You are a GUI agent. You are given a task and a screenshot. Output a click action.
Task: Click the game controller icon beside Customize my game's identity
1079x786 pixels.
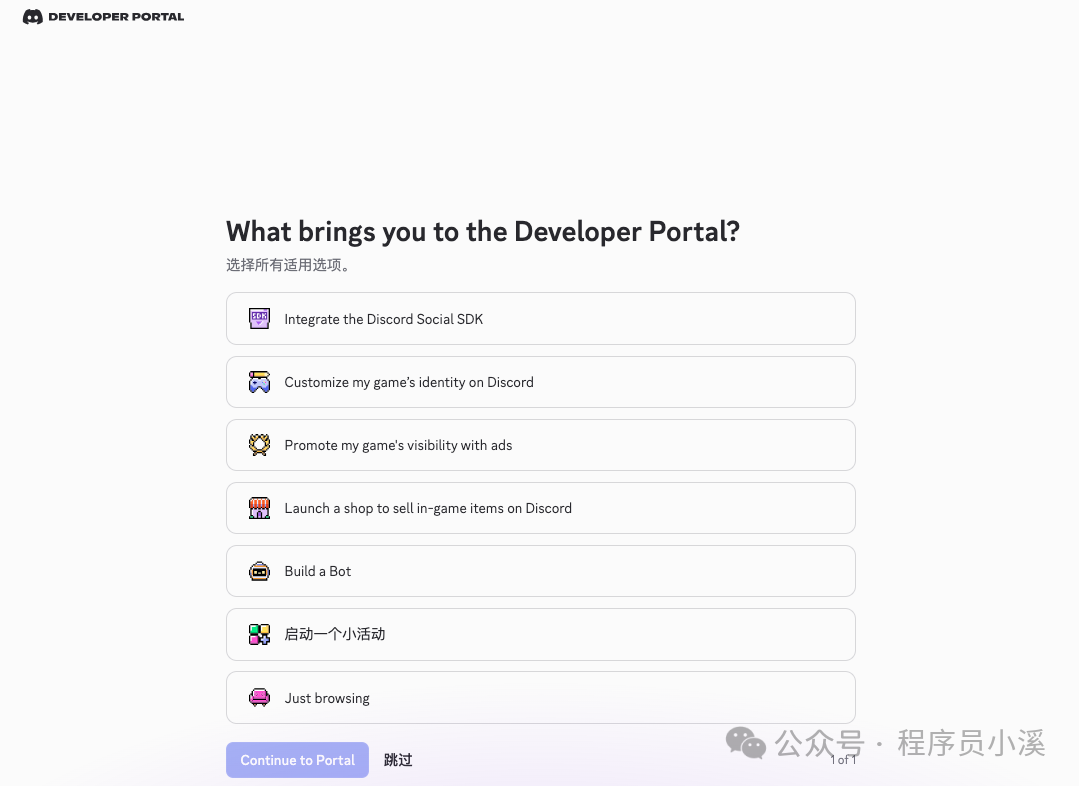coord(259,382)
